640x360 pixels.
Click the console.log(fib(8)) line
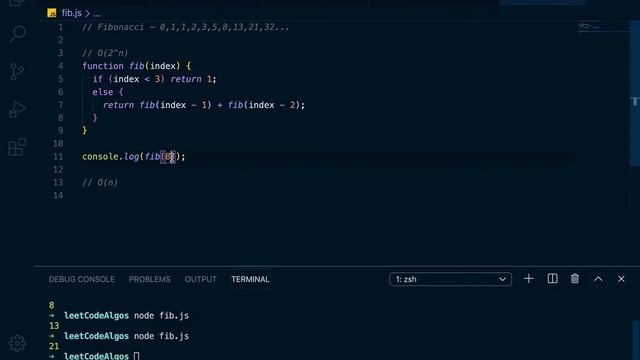(133, 157)
